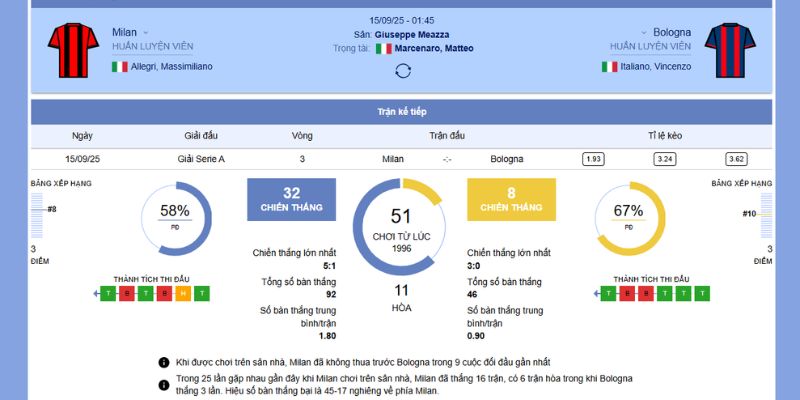The height and width of the screenshot is (400, 800).
Task: Click left arrow of Bologna's form strip
Action: (597, 293)
